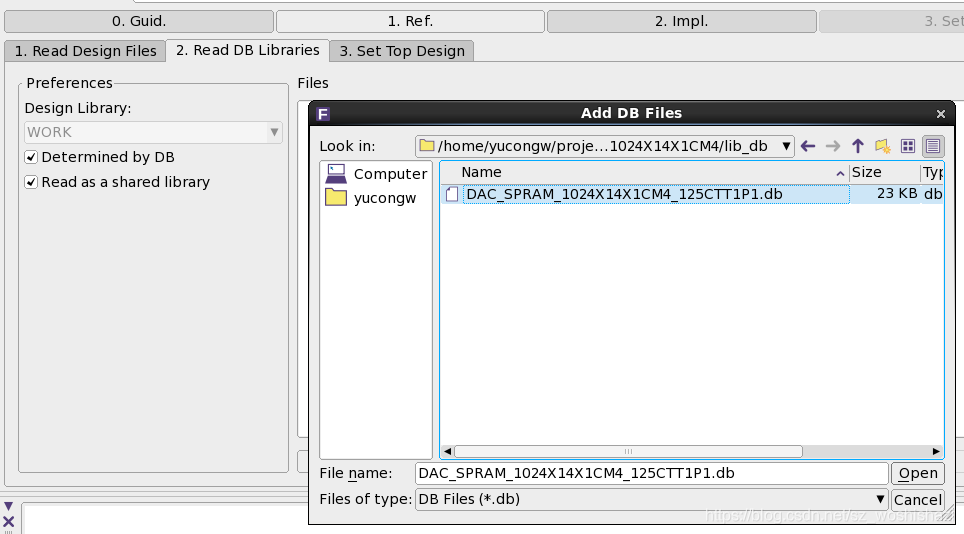Open the yucongw folder shortcut
This screenshot has height=534, width=964.
[x=371, y=198]
